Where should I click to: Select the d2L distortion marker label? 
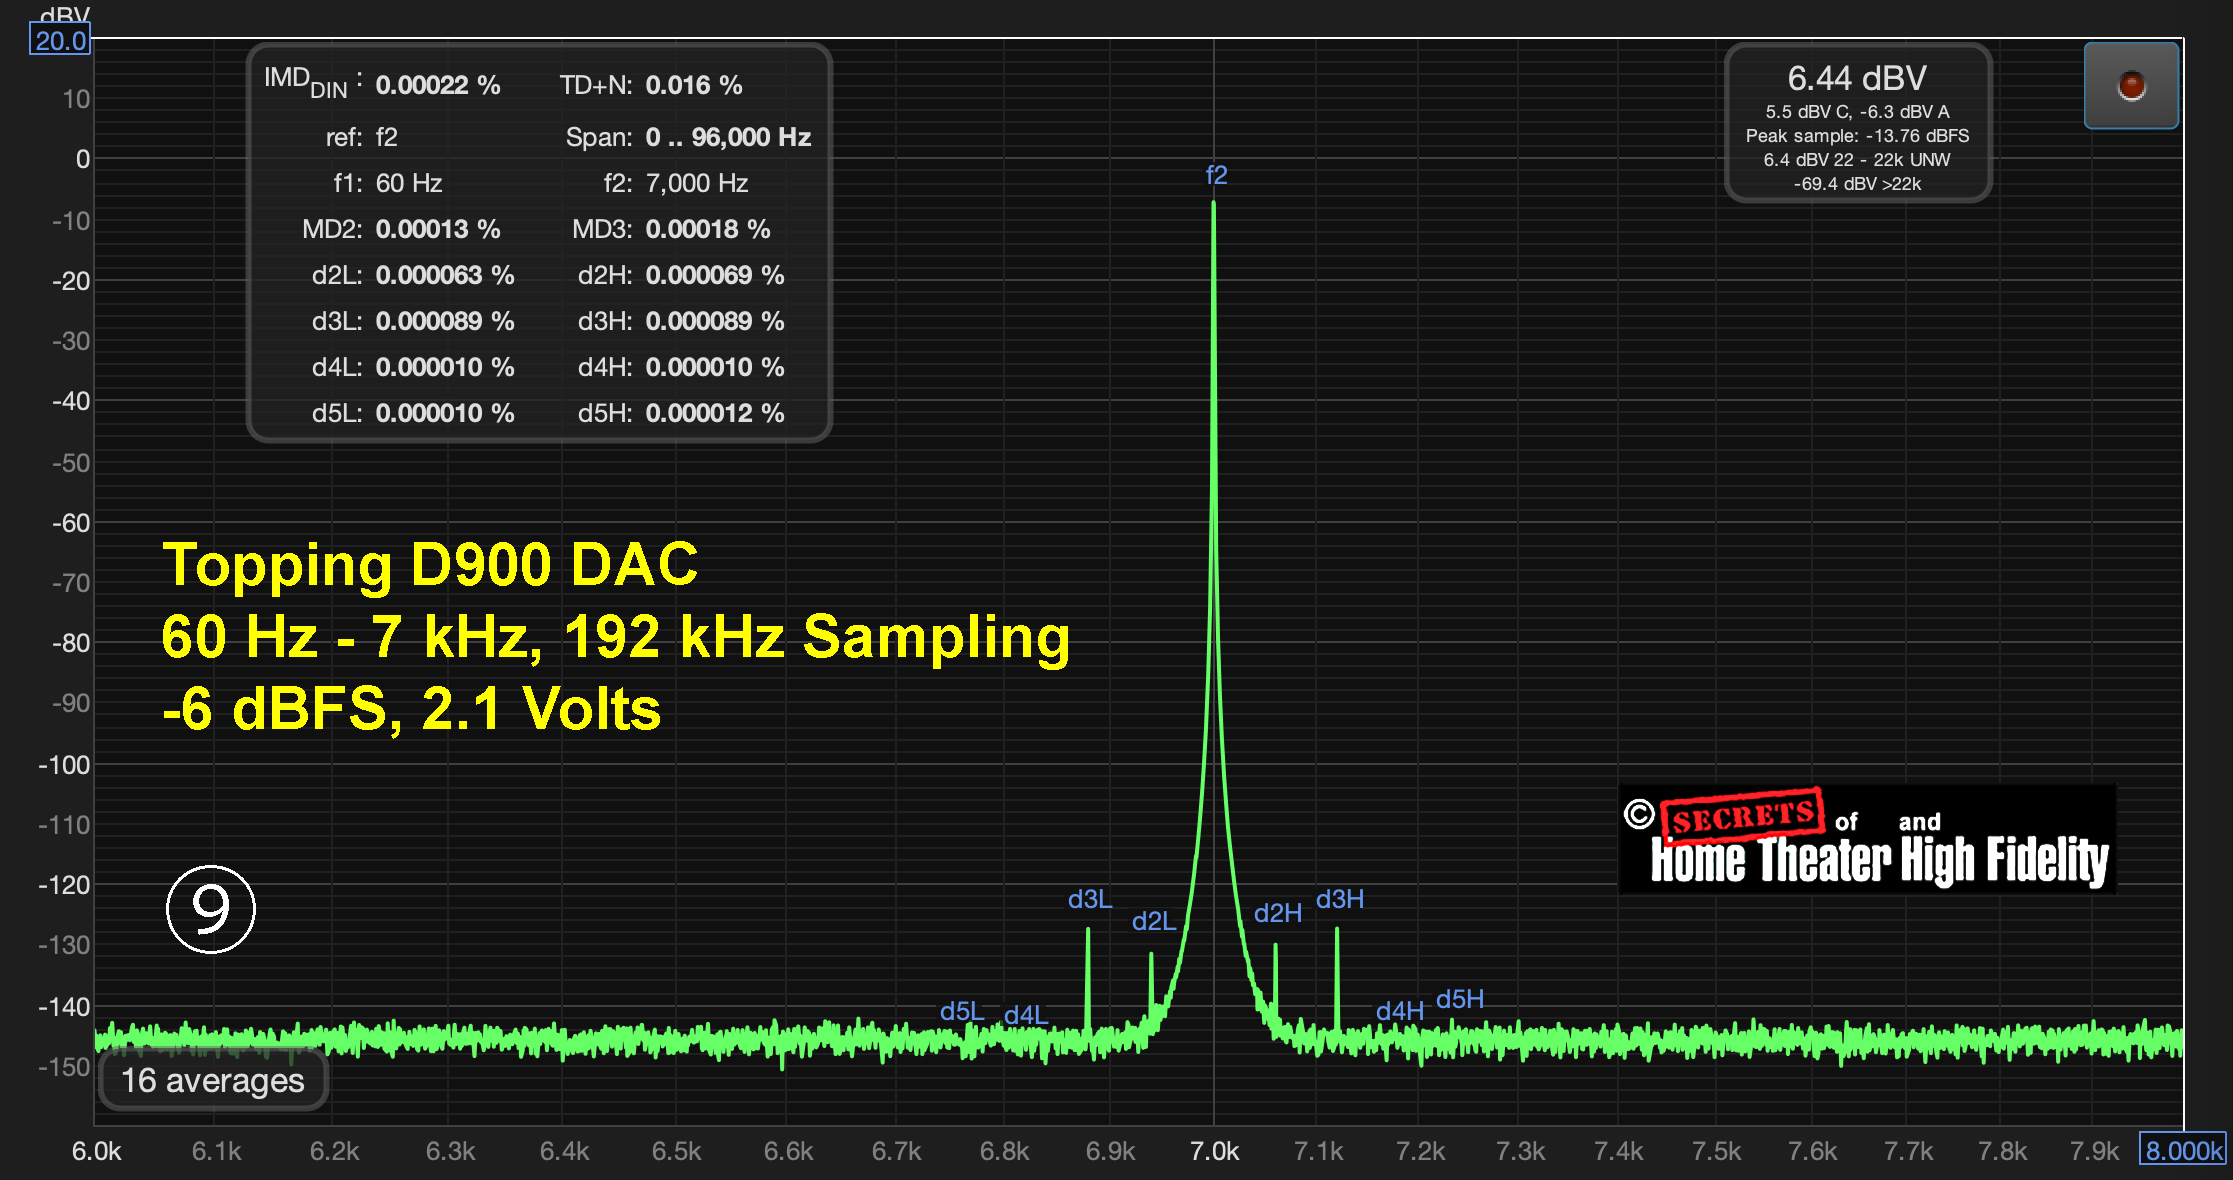pos(1153,921)
